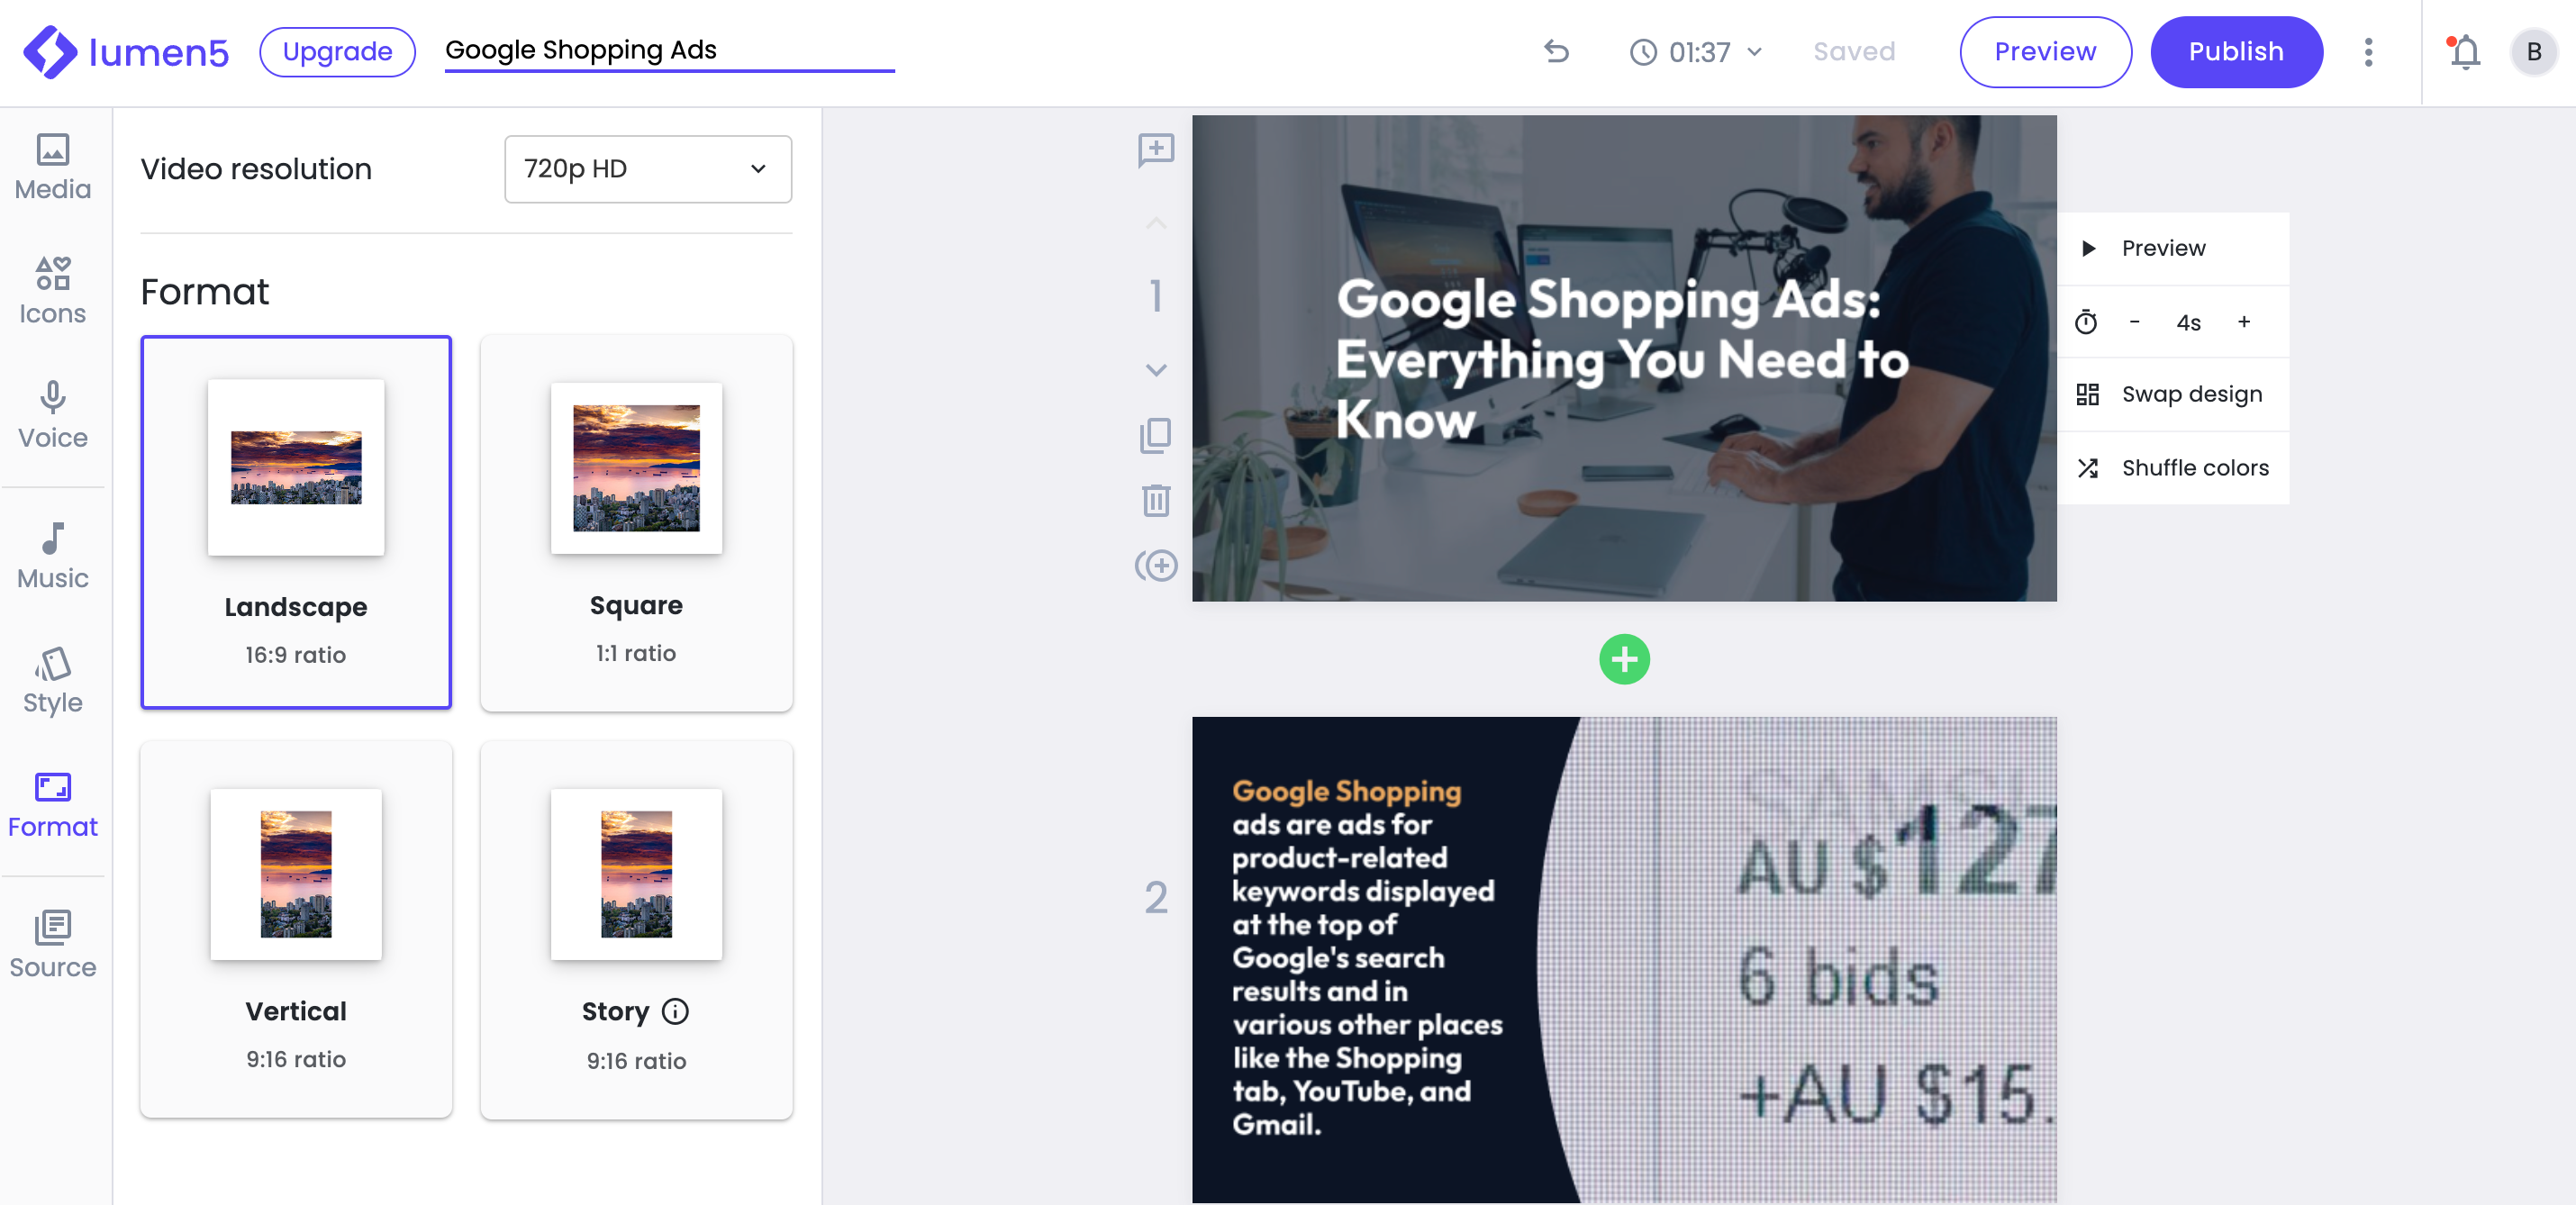Move scene 1 up with the chevron
Image resolution: width=2576 pixels, height=1205 pixels.
coord(1156,223)
